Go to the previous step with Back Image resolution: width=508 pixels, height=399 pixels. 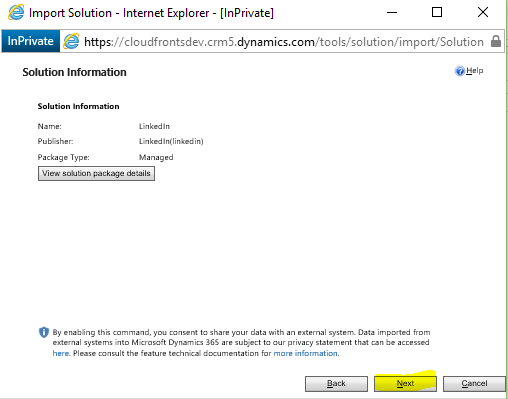pyautogui.click(x=336, y=384)
